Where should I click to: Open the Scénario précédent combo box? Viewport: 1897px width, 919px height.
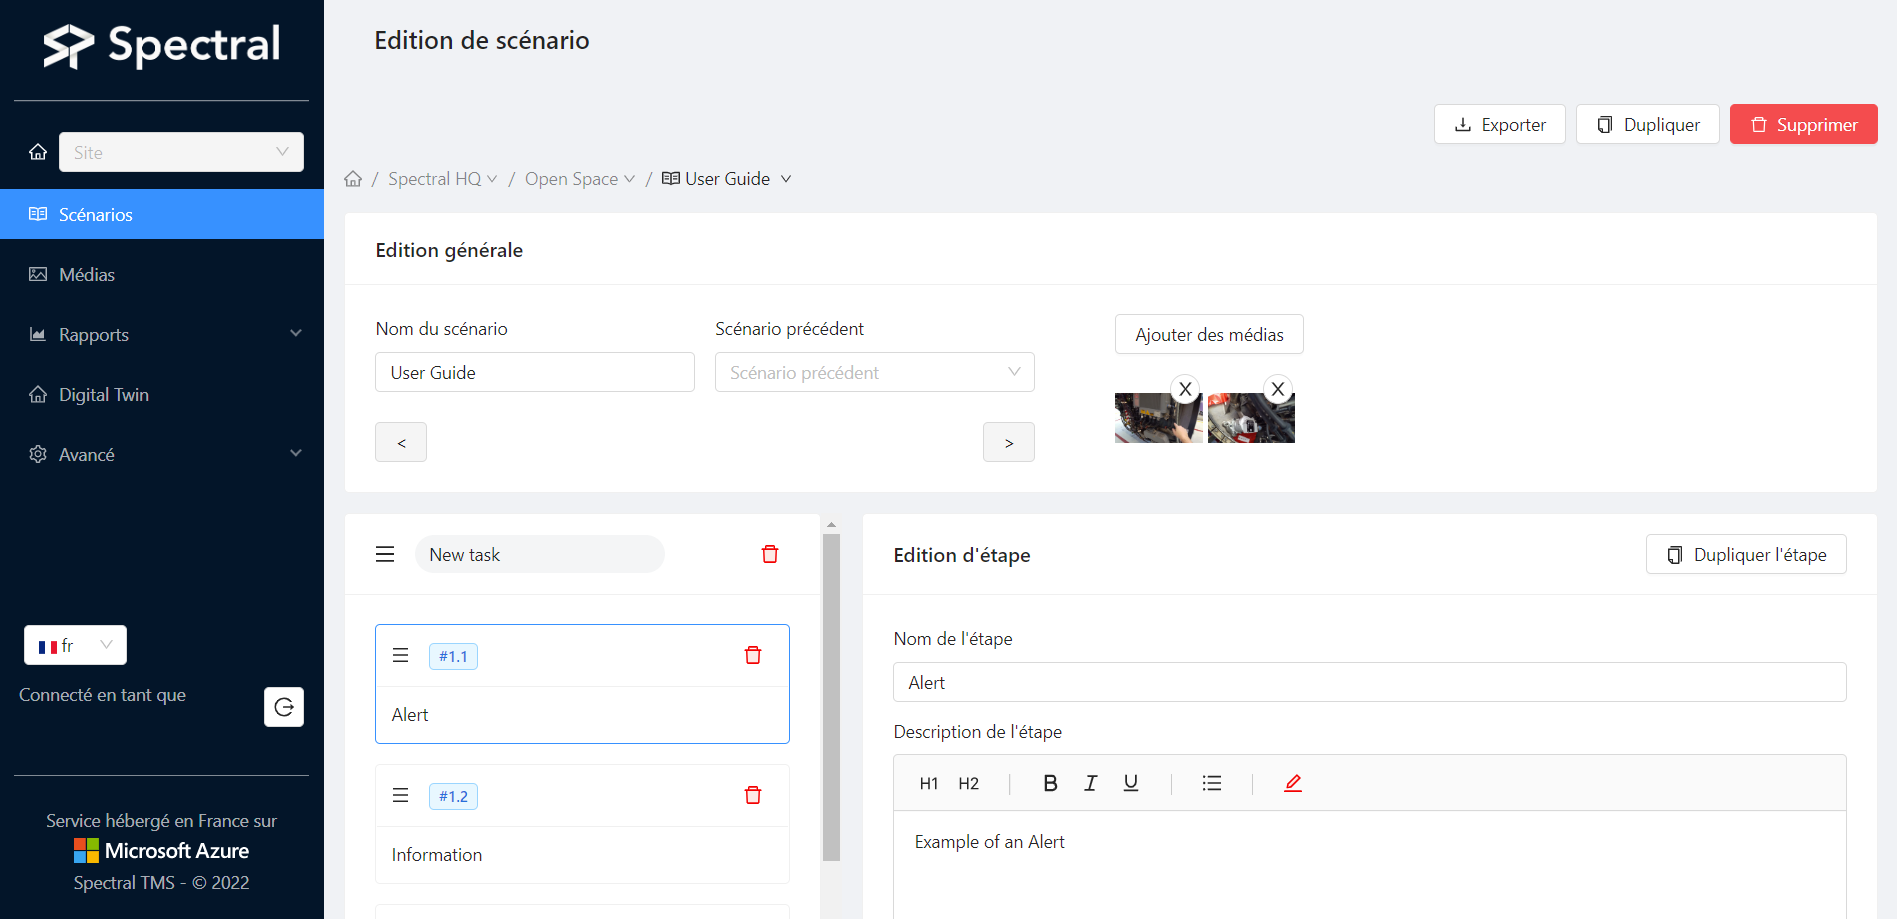point(875,372)
